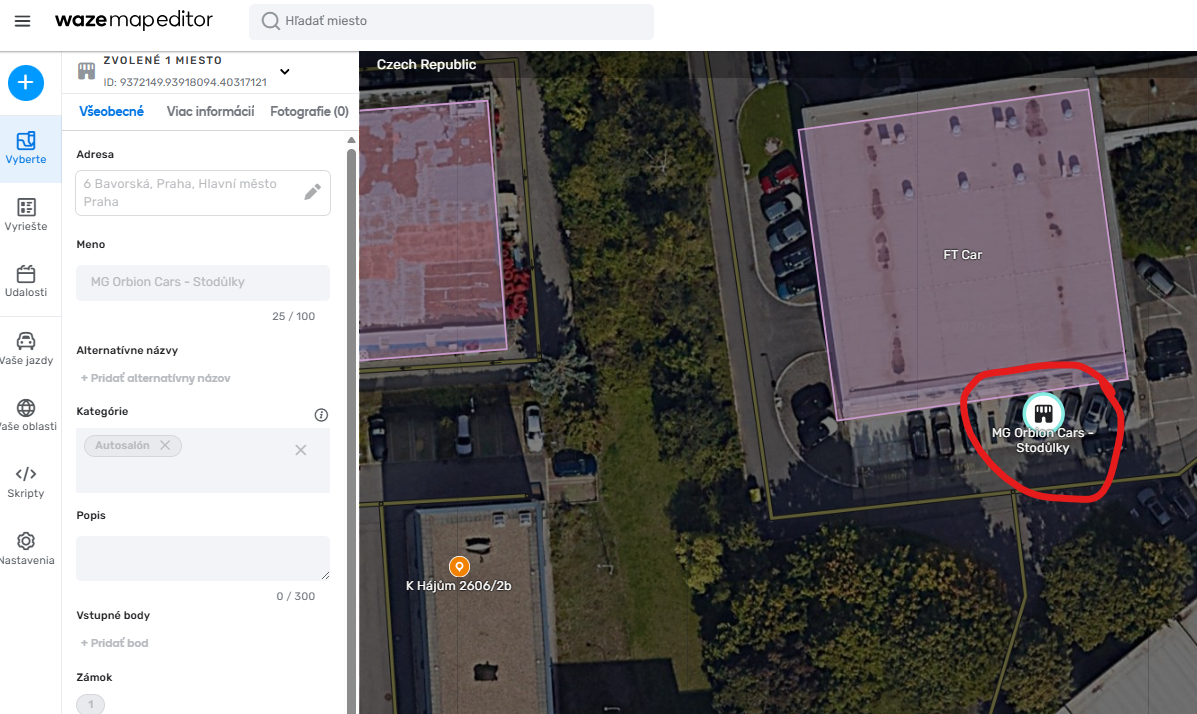The width and height of the screenshot is (1197, 714).
Task: Select the MG Orbion Cars map marker
Action: [1043, 412]
